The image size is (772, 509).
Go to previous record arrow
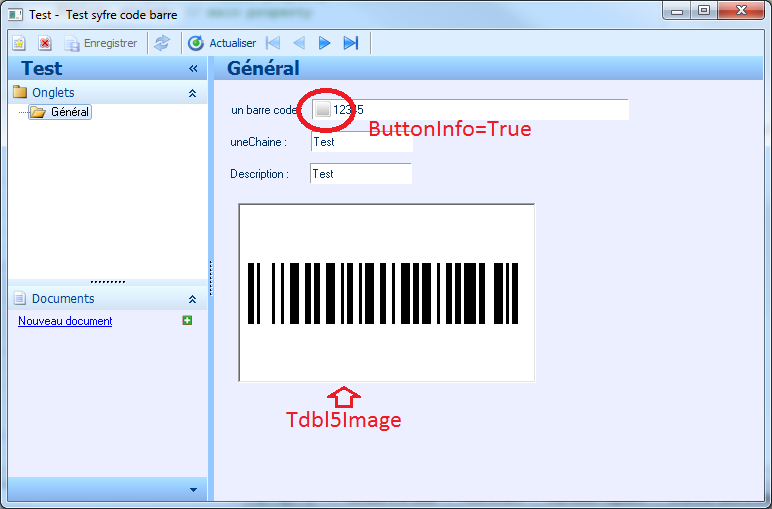299,43
